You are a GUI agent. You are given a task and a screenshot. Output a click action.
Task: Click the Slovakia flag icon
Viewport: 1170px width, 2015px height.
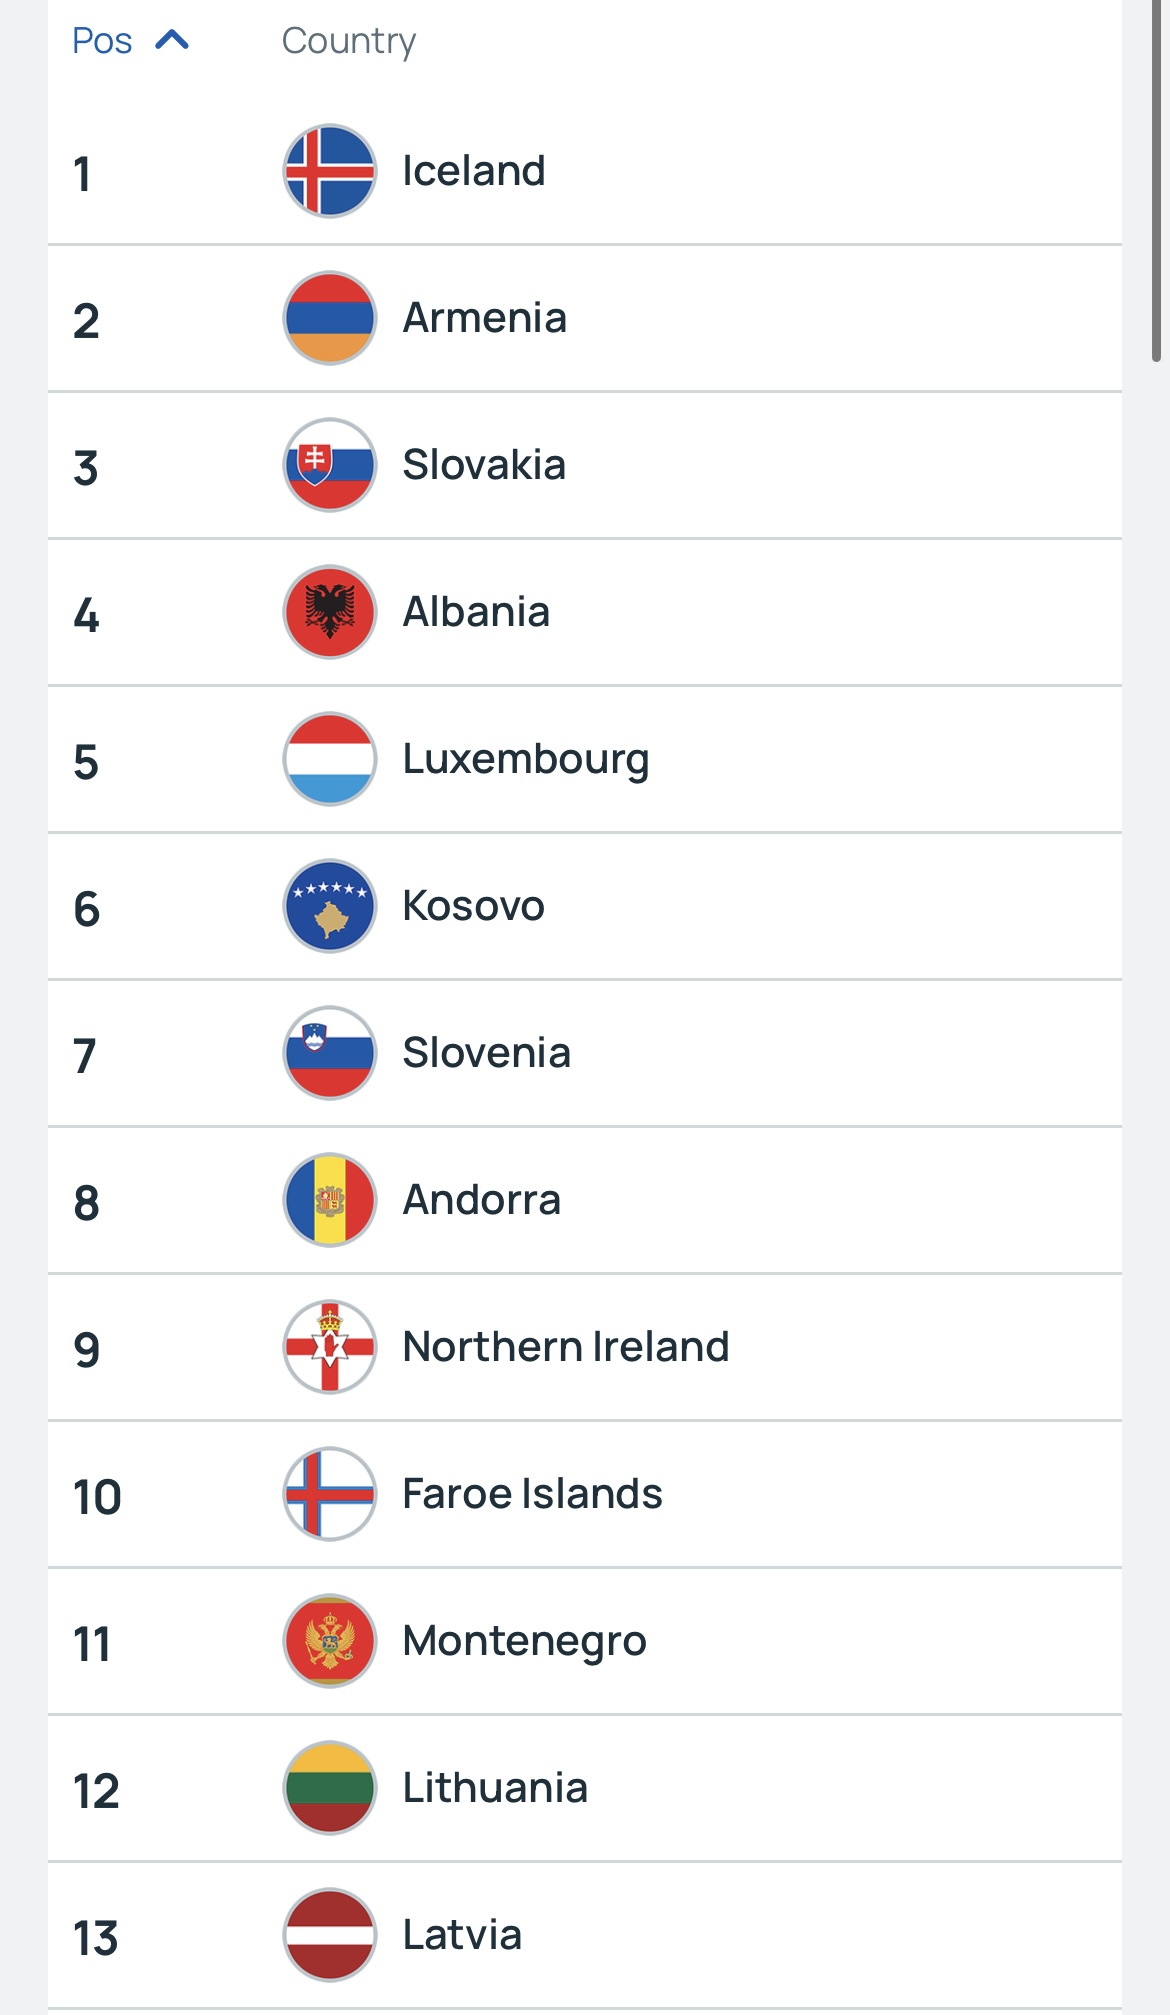point(330,465)
